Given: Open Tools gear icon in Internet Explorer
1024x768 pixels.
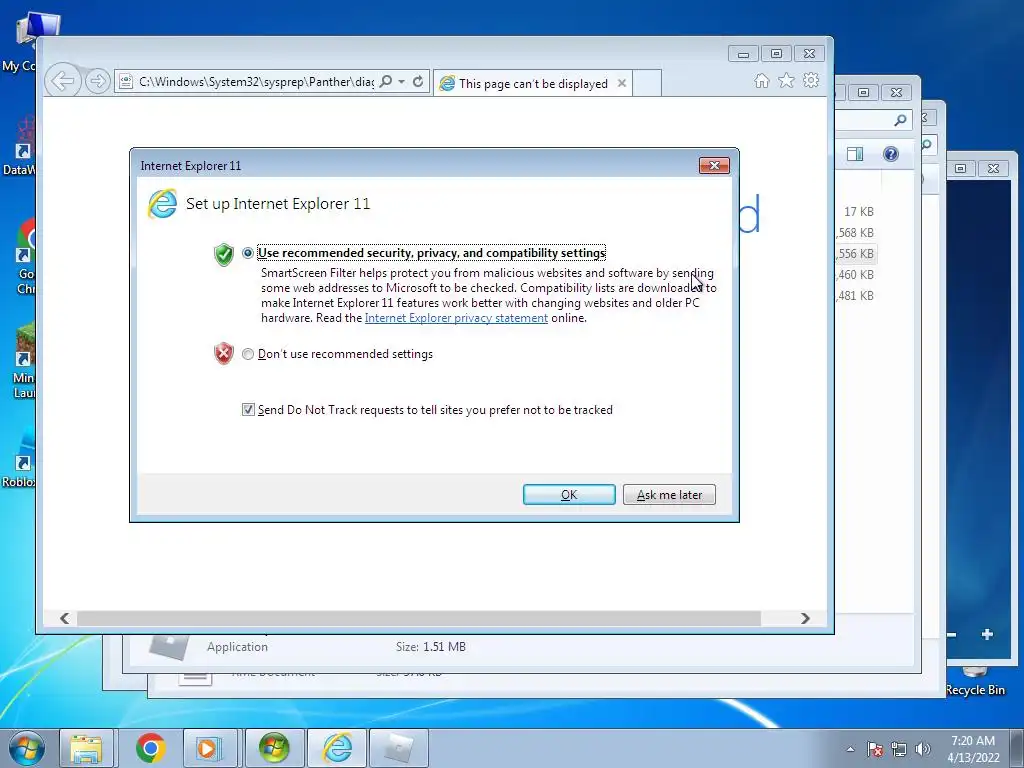Looking at the screenshot, I should coord(811,80).
